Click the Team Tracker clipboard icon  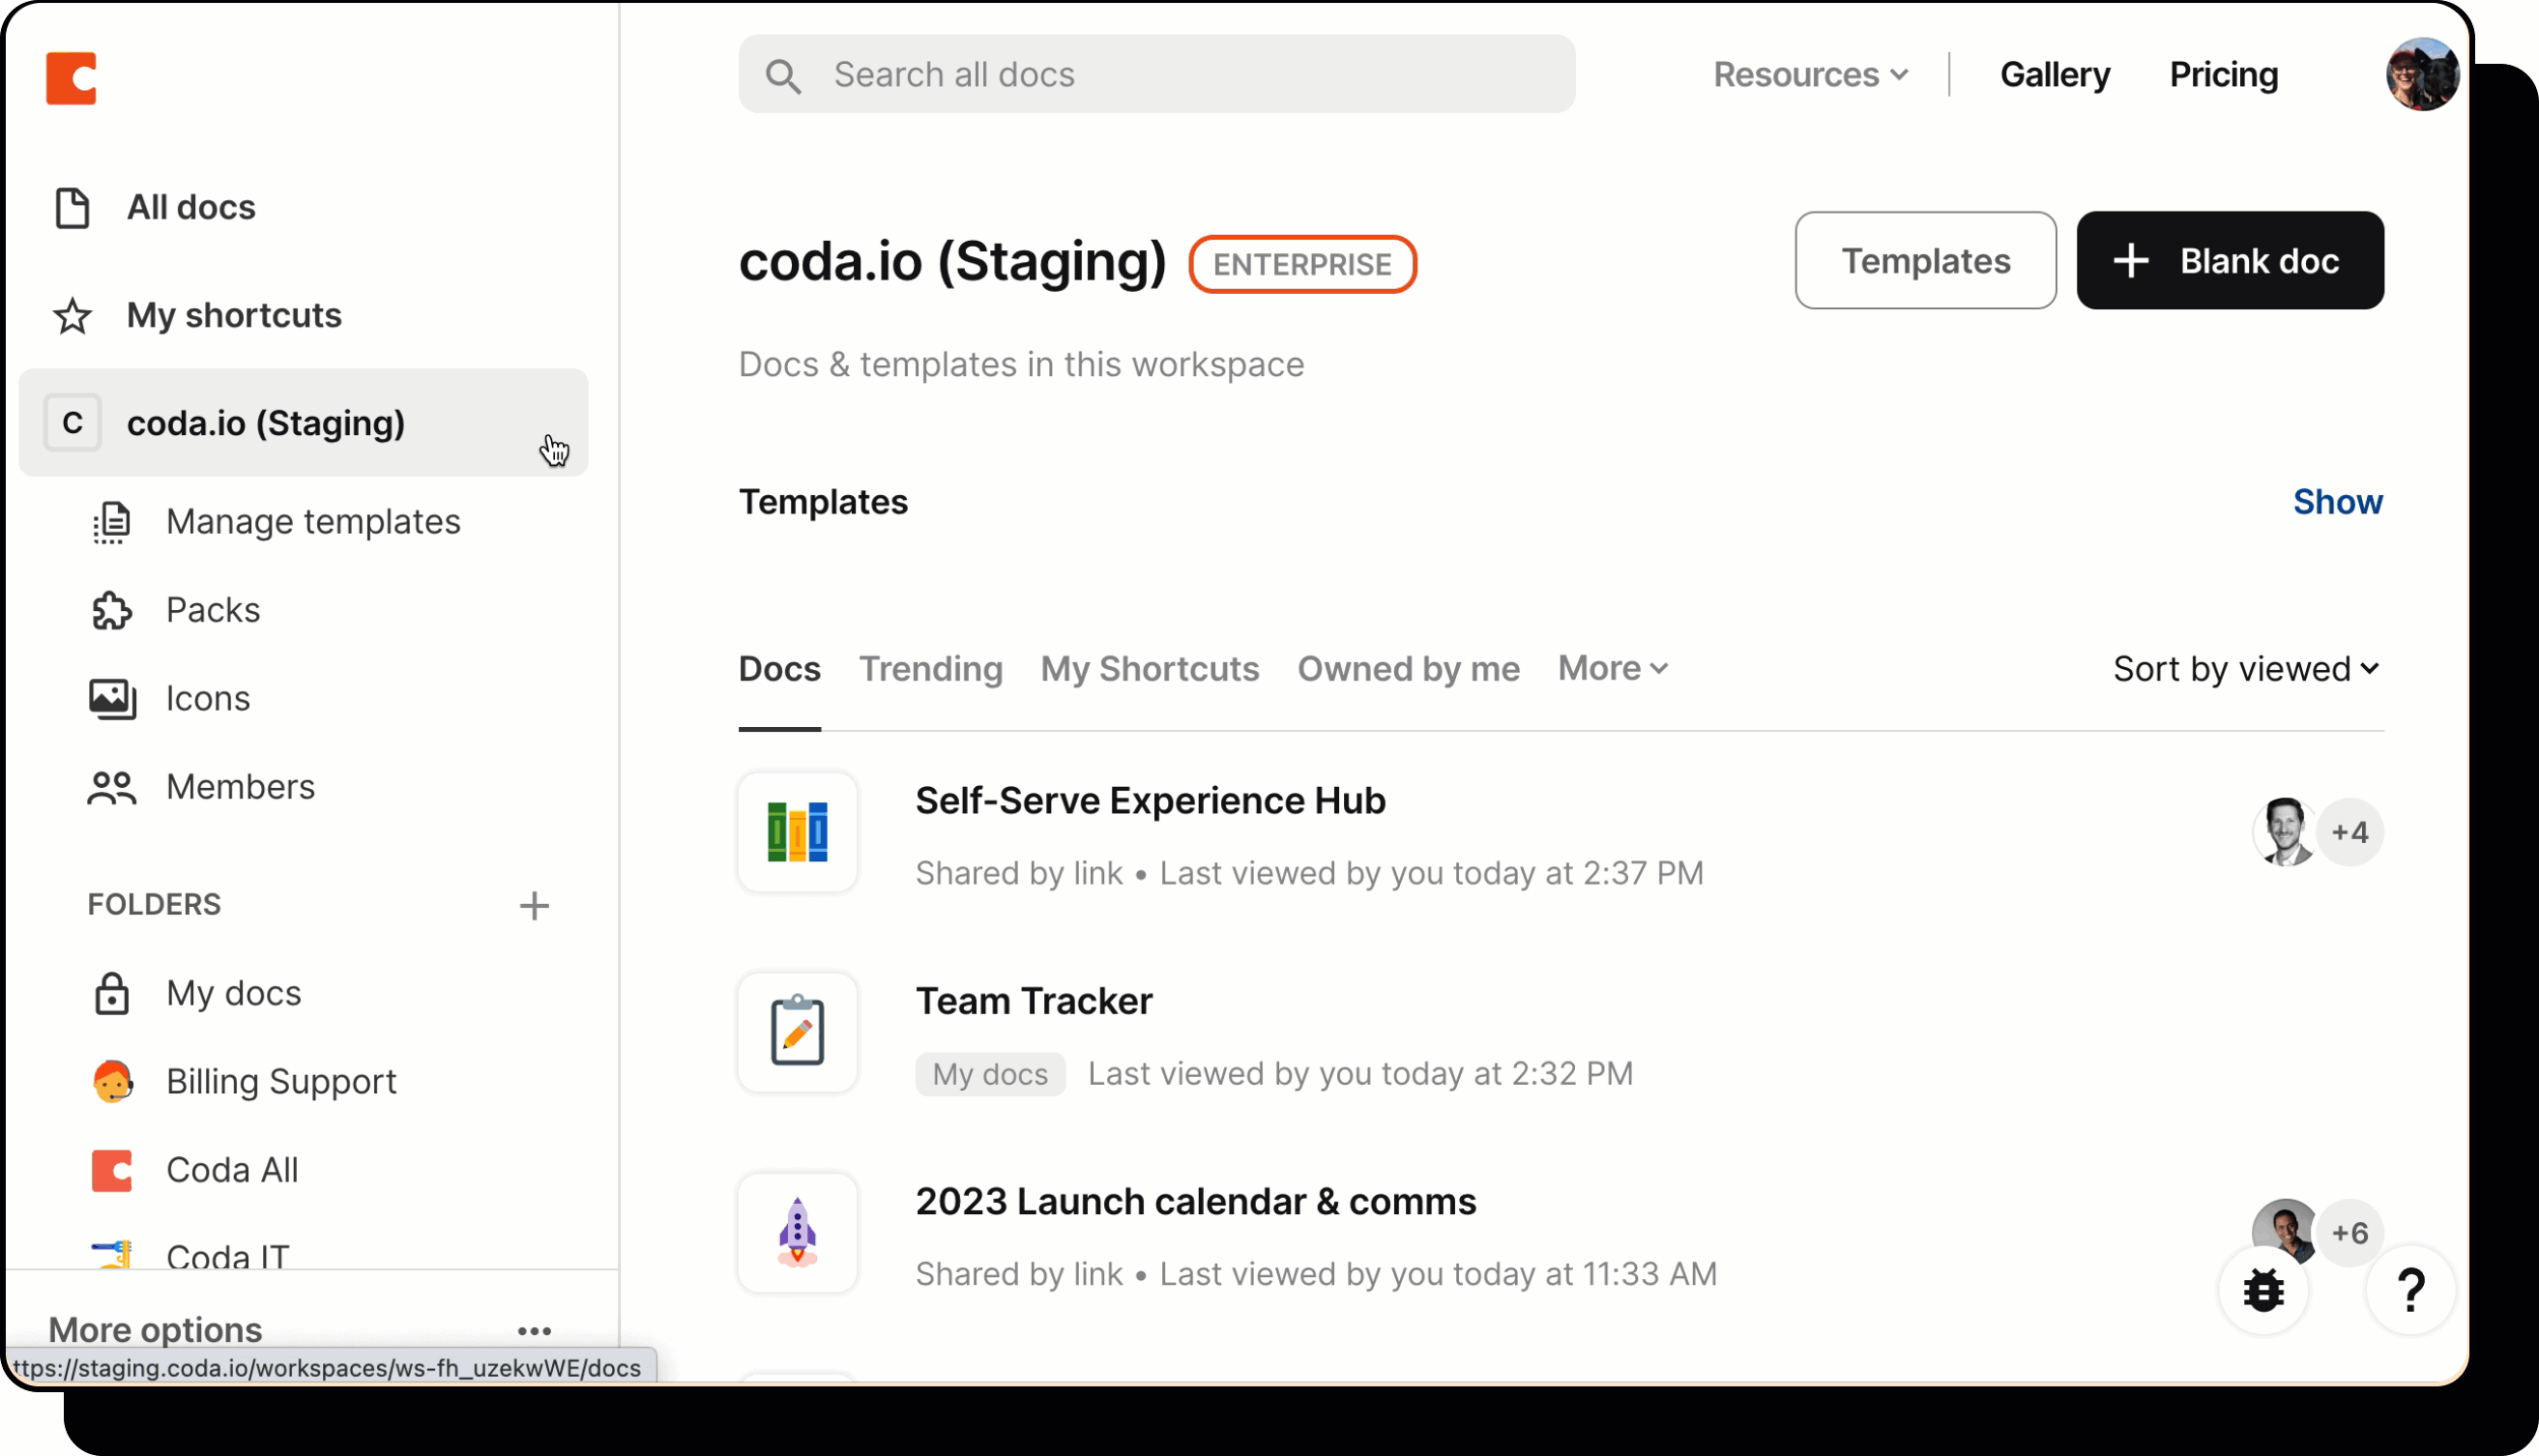tap(797, 1032)
